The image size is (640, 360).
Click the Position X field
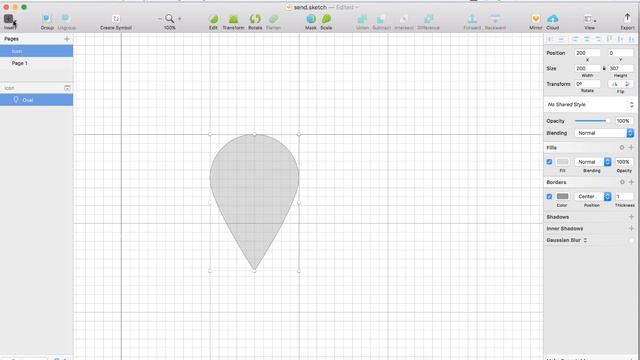(x=587, y=53)
